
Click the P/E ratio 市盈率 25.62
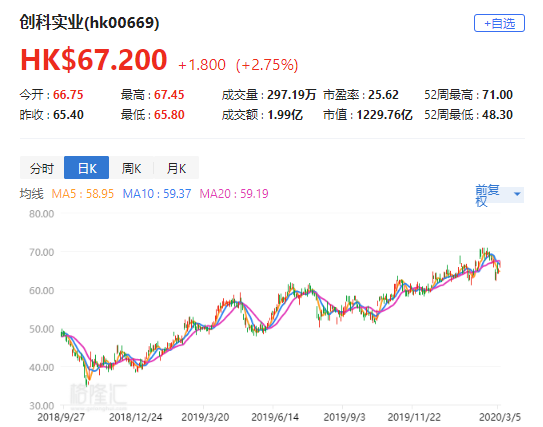tap(361, 95)
